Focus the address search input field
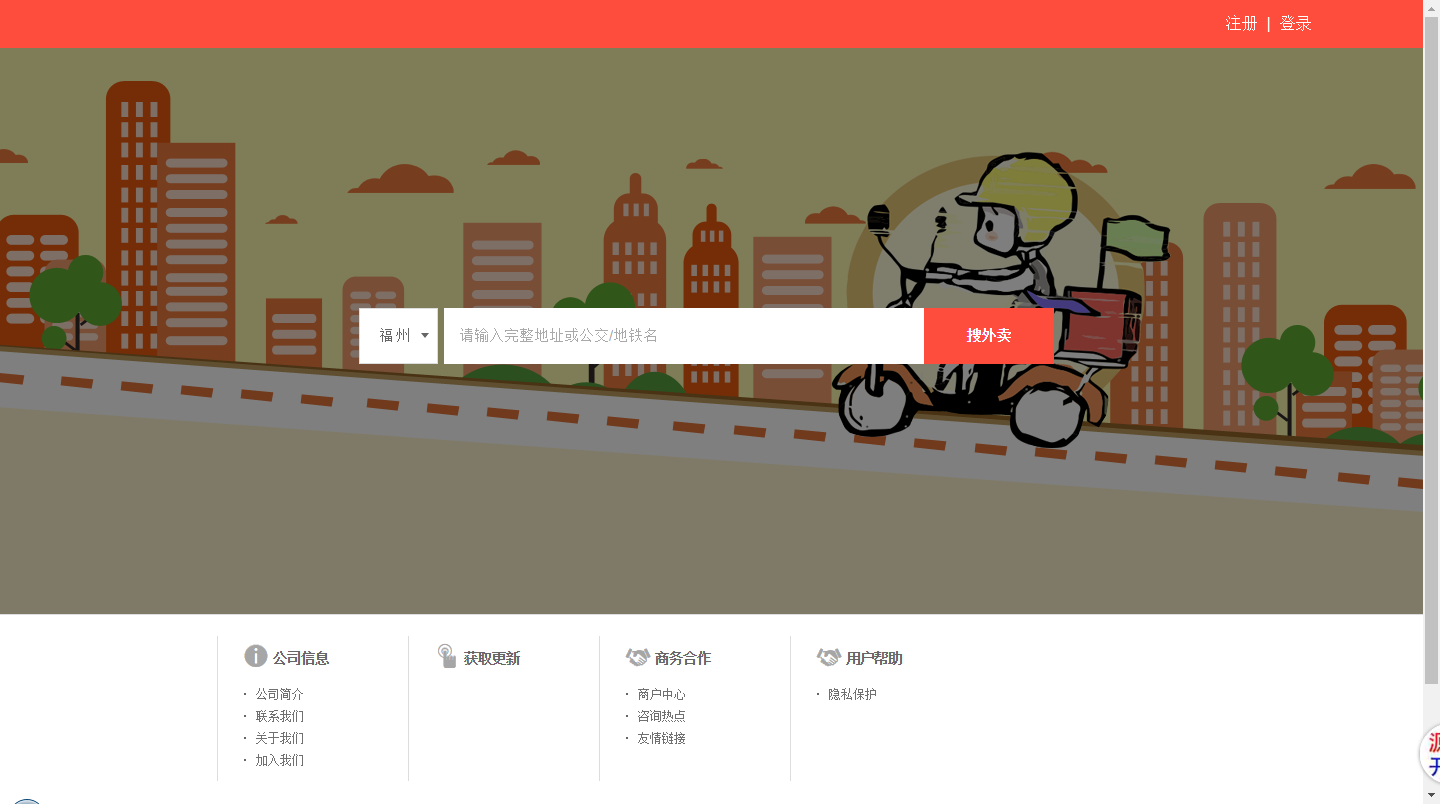 pyautogui.click(x=683, y=336)
